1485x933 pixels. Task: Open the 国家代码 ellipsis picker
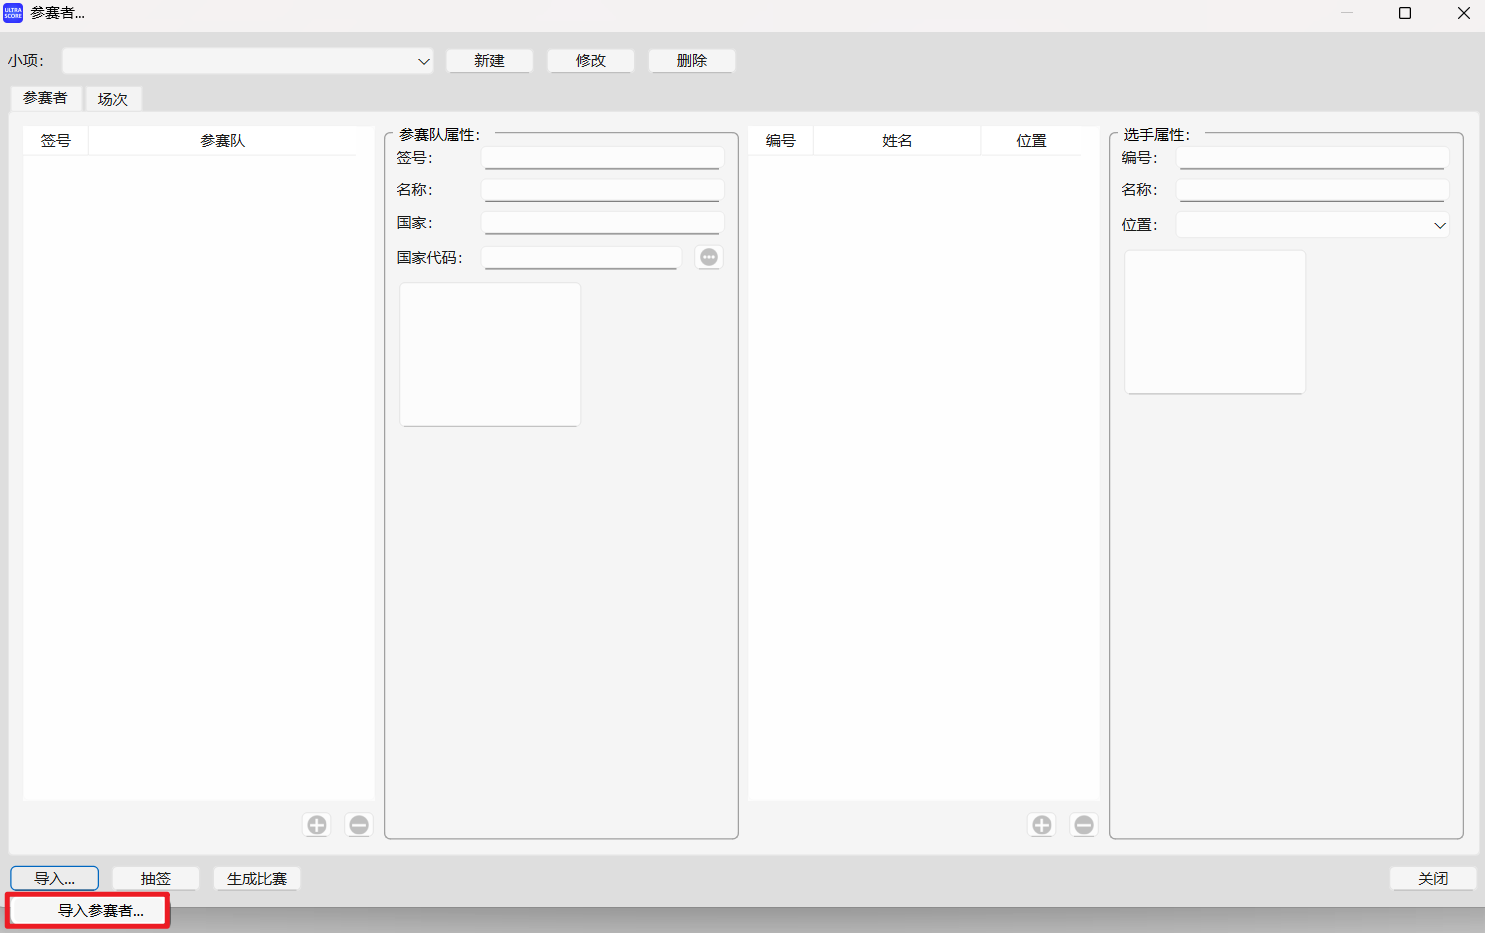[x=708, y=257]
